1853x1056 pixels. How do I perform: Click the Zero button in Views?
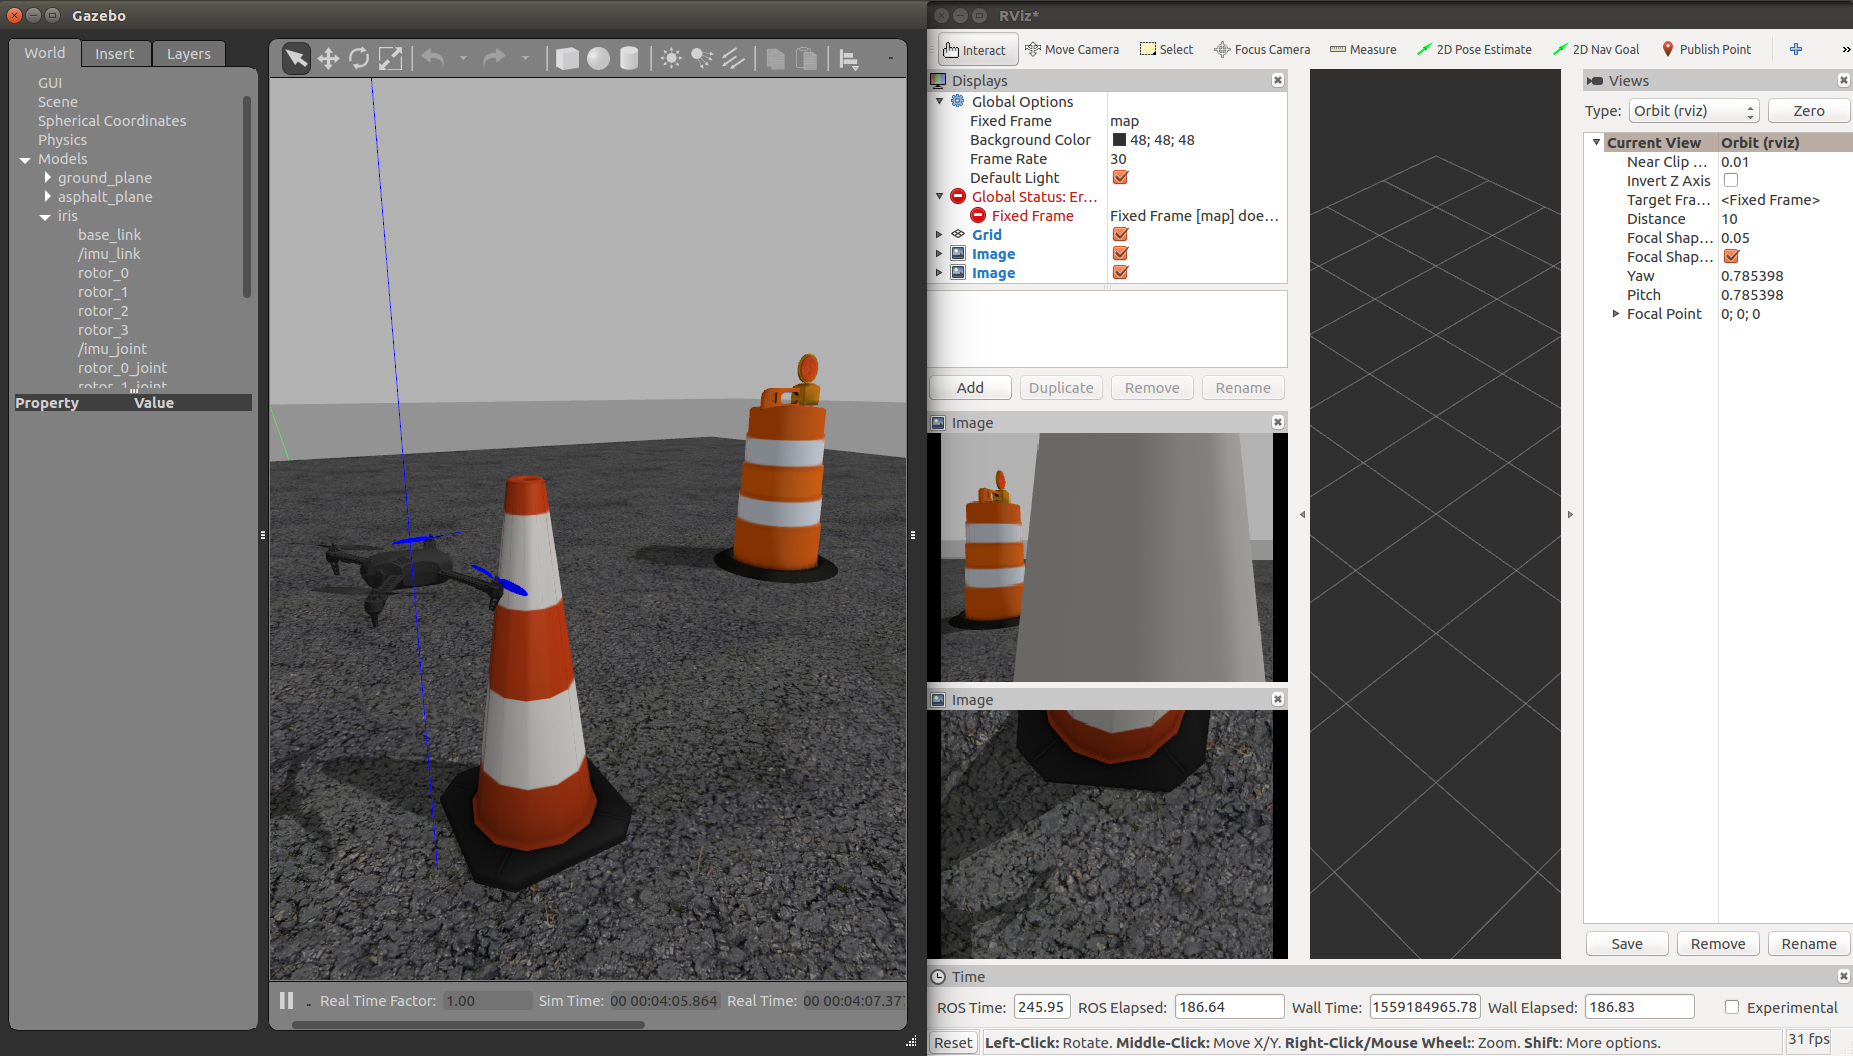pos(1808,111)
